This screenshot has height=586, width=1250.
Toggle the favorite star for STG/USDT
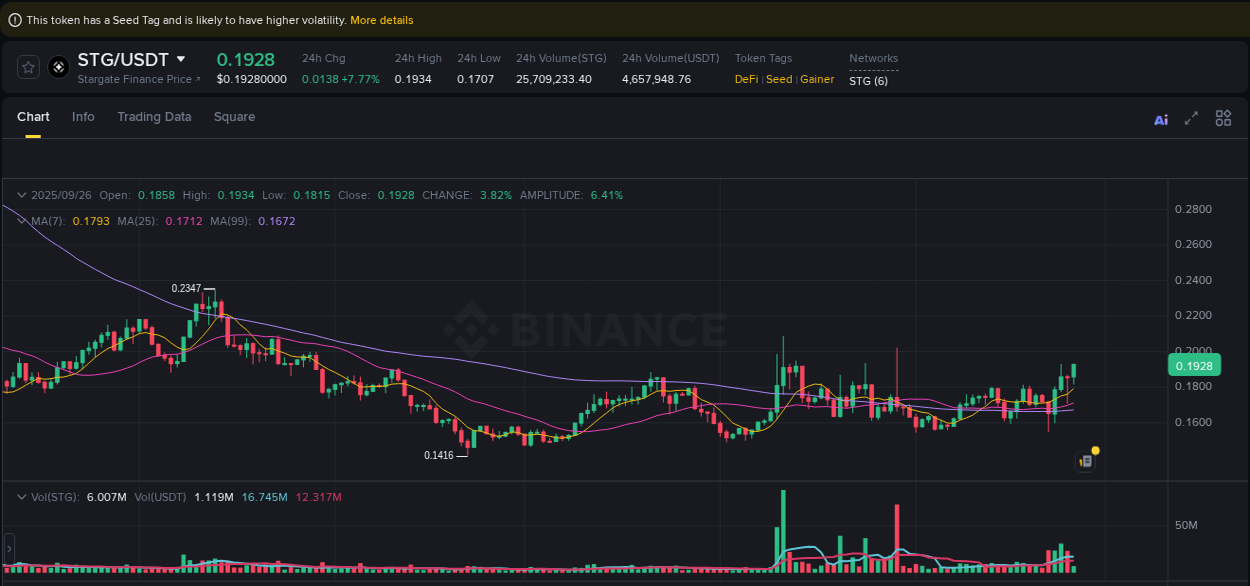[x=28, y=67]
